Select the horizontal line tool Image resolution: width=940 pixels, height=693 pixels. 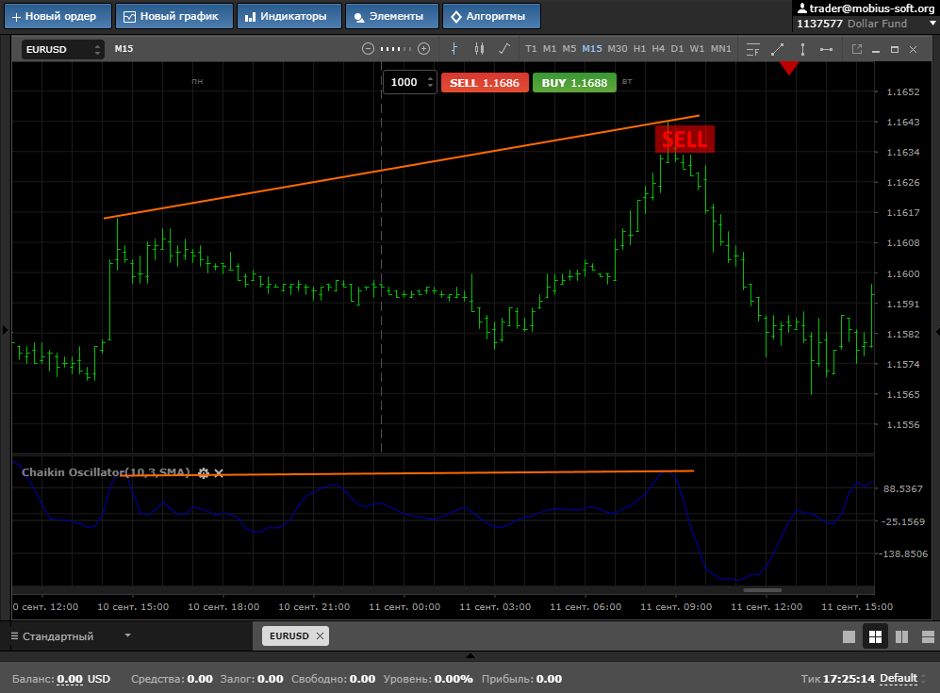[826, 50]
